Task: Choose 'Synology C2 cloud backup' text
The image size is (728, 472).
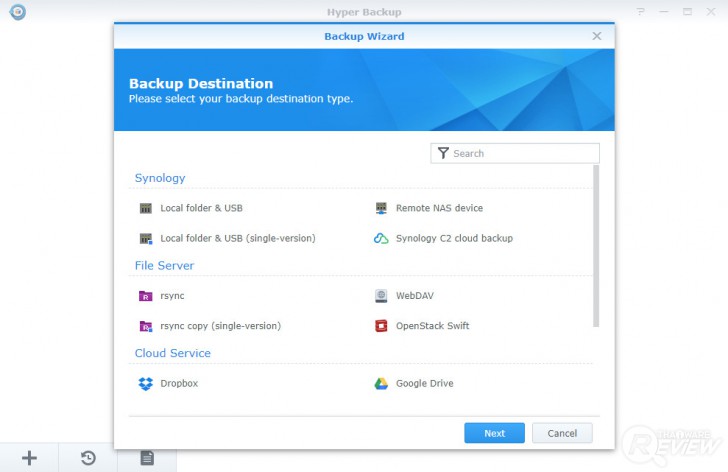Action: [454, 238]
